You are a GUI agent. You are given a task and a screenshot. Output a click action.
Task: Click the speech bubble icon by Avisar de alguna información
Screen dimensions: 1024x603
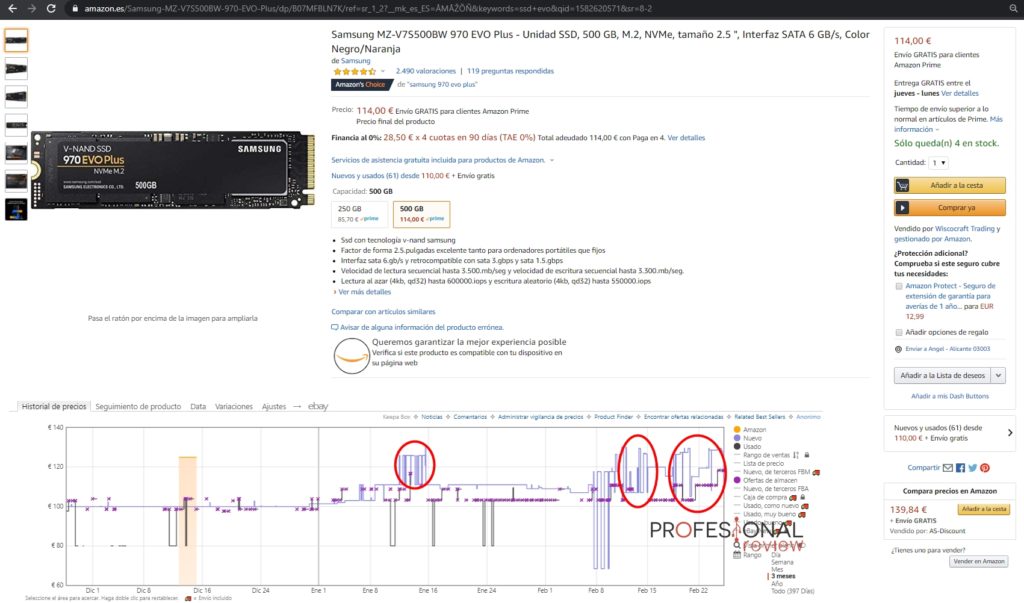334,327
